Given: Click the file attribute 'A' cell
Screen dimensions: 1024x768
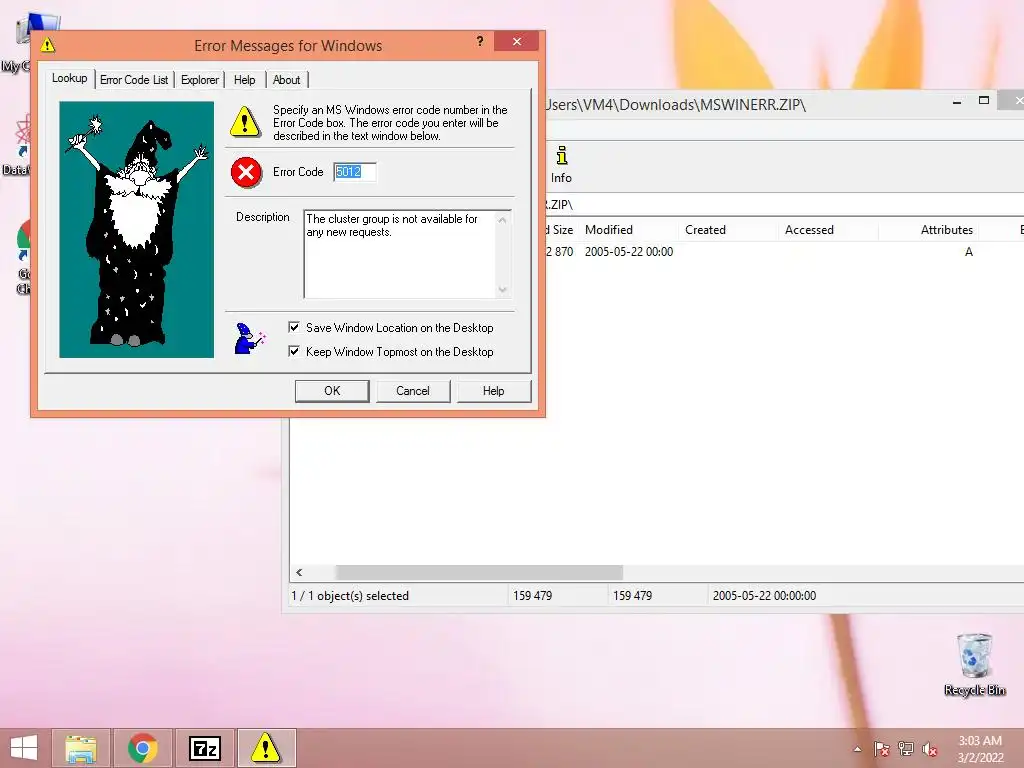Looking at the screenshot, I should 968,251.
